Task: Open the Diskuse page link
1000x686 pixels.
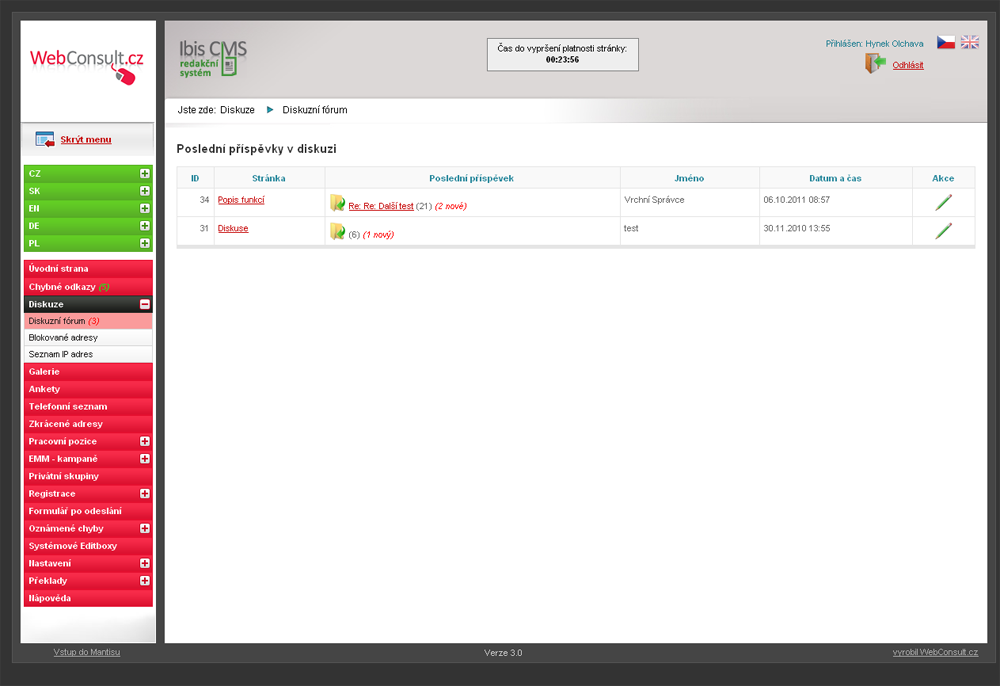Action: (x=233, y=228)
